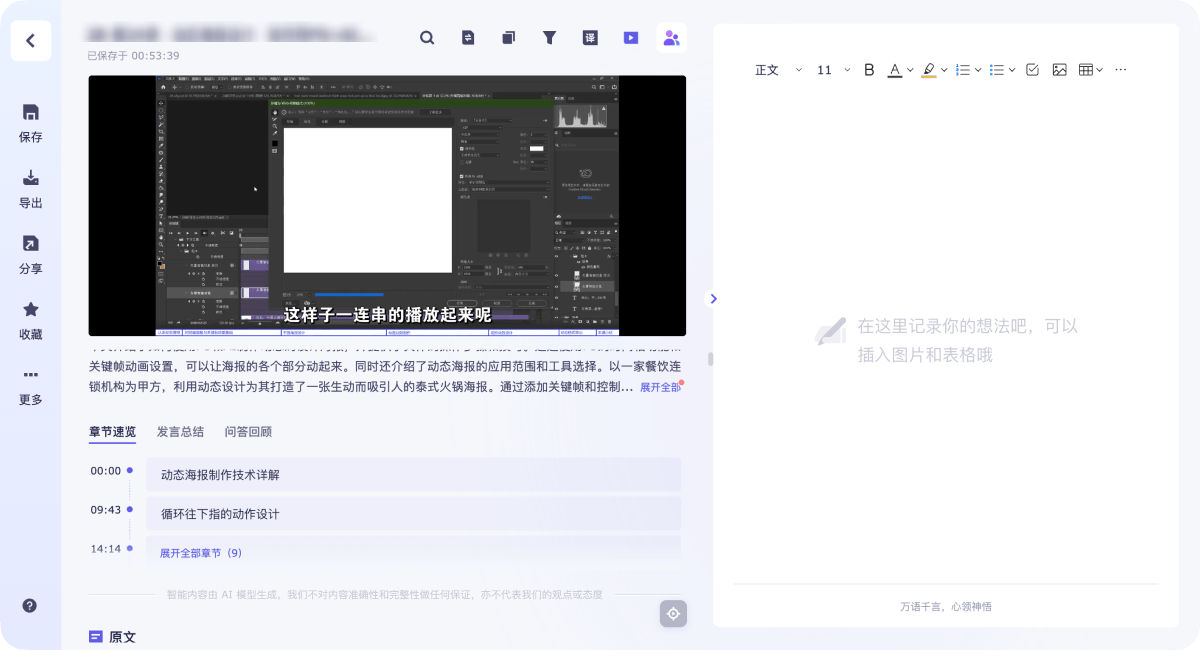Image resolution: width=1200 pixels, height=650 pixels.
Task: Collapse the notes panel with the arrow
Action: pyautogui.click(x=713, y=298)
